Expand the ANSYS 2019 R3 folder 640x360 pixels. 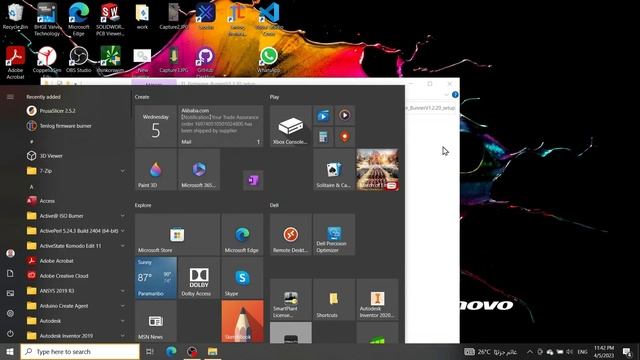pos(76,291)
